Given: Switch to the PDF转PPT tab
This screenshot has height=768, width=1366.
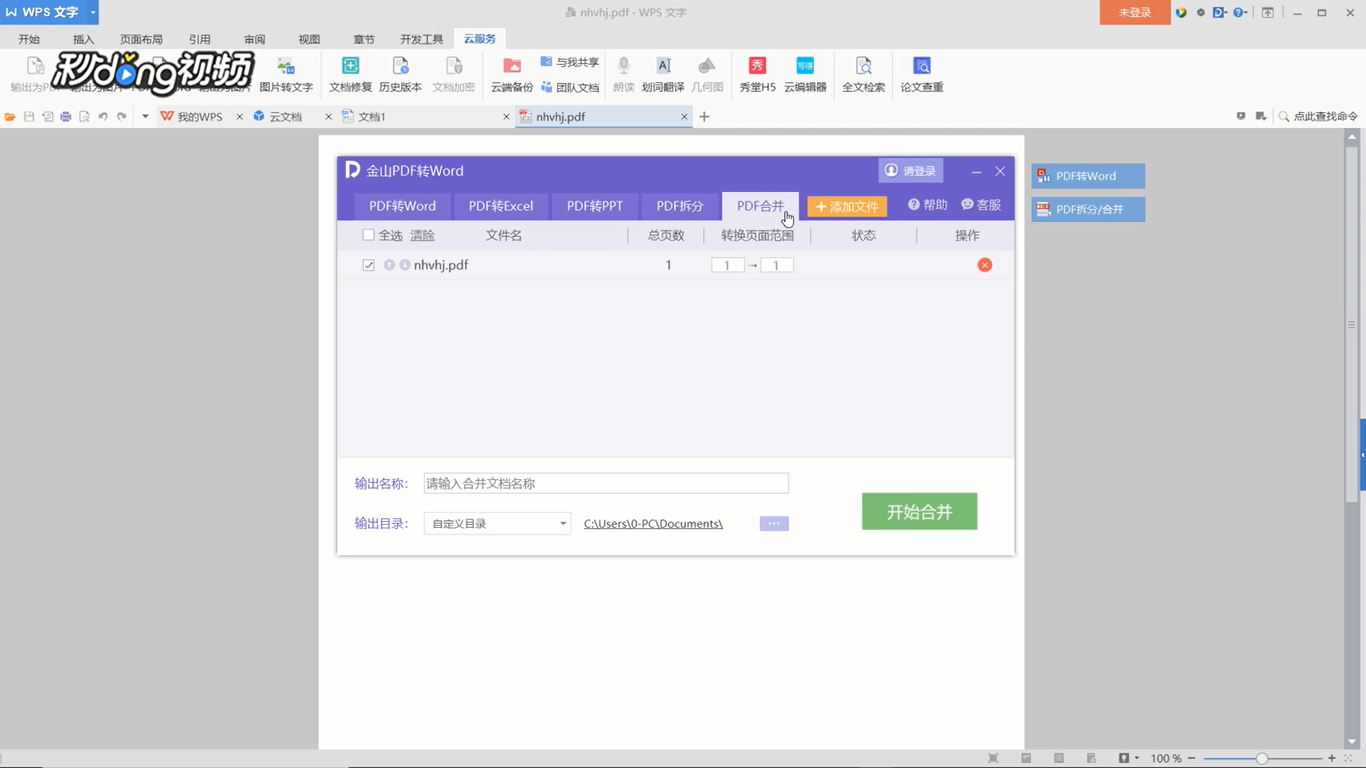Looking at the screenshot, I should [x=595, y=206].
